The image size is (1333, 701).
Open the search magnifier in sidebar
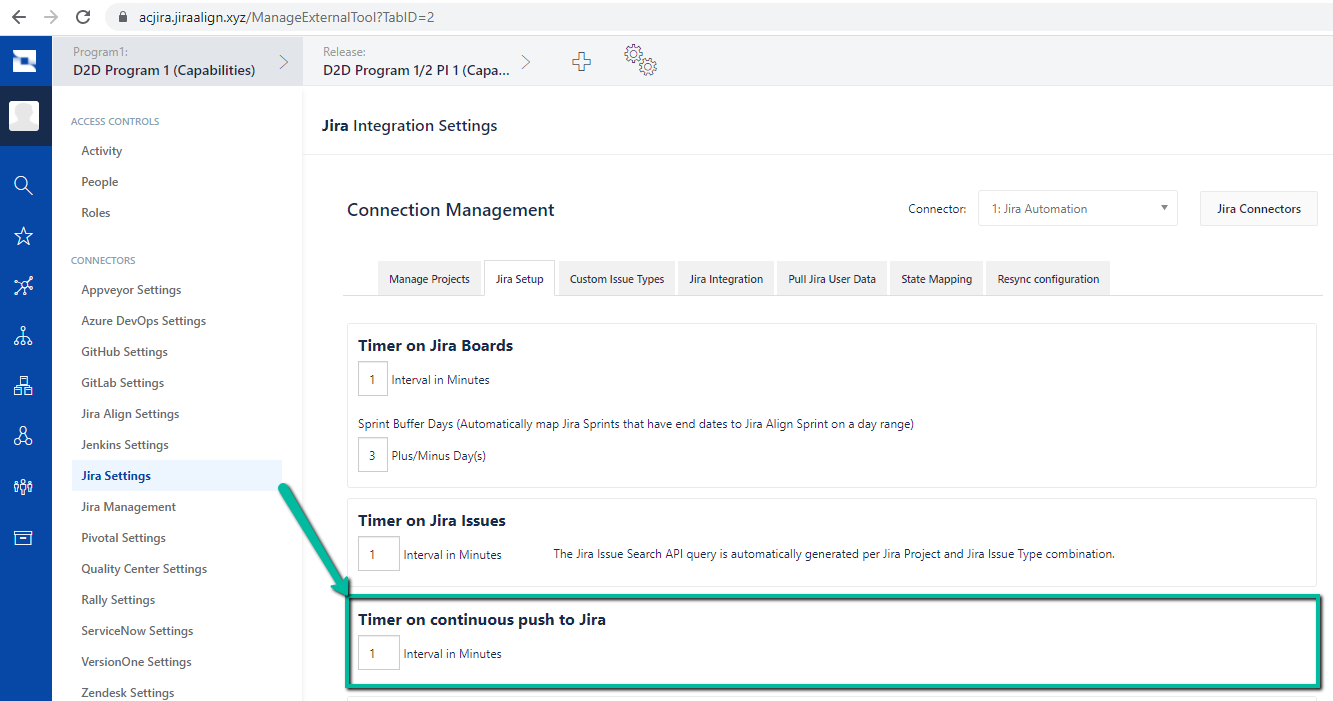[23, 185]
